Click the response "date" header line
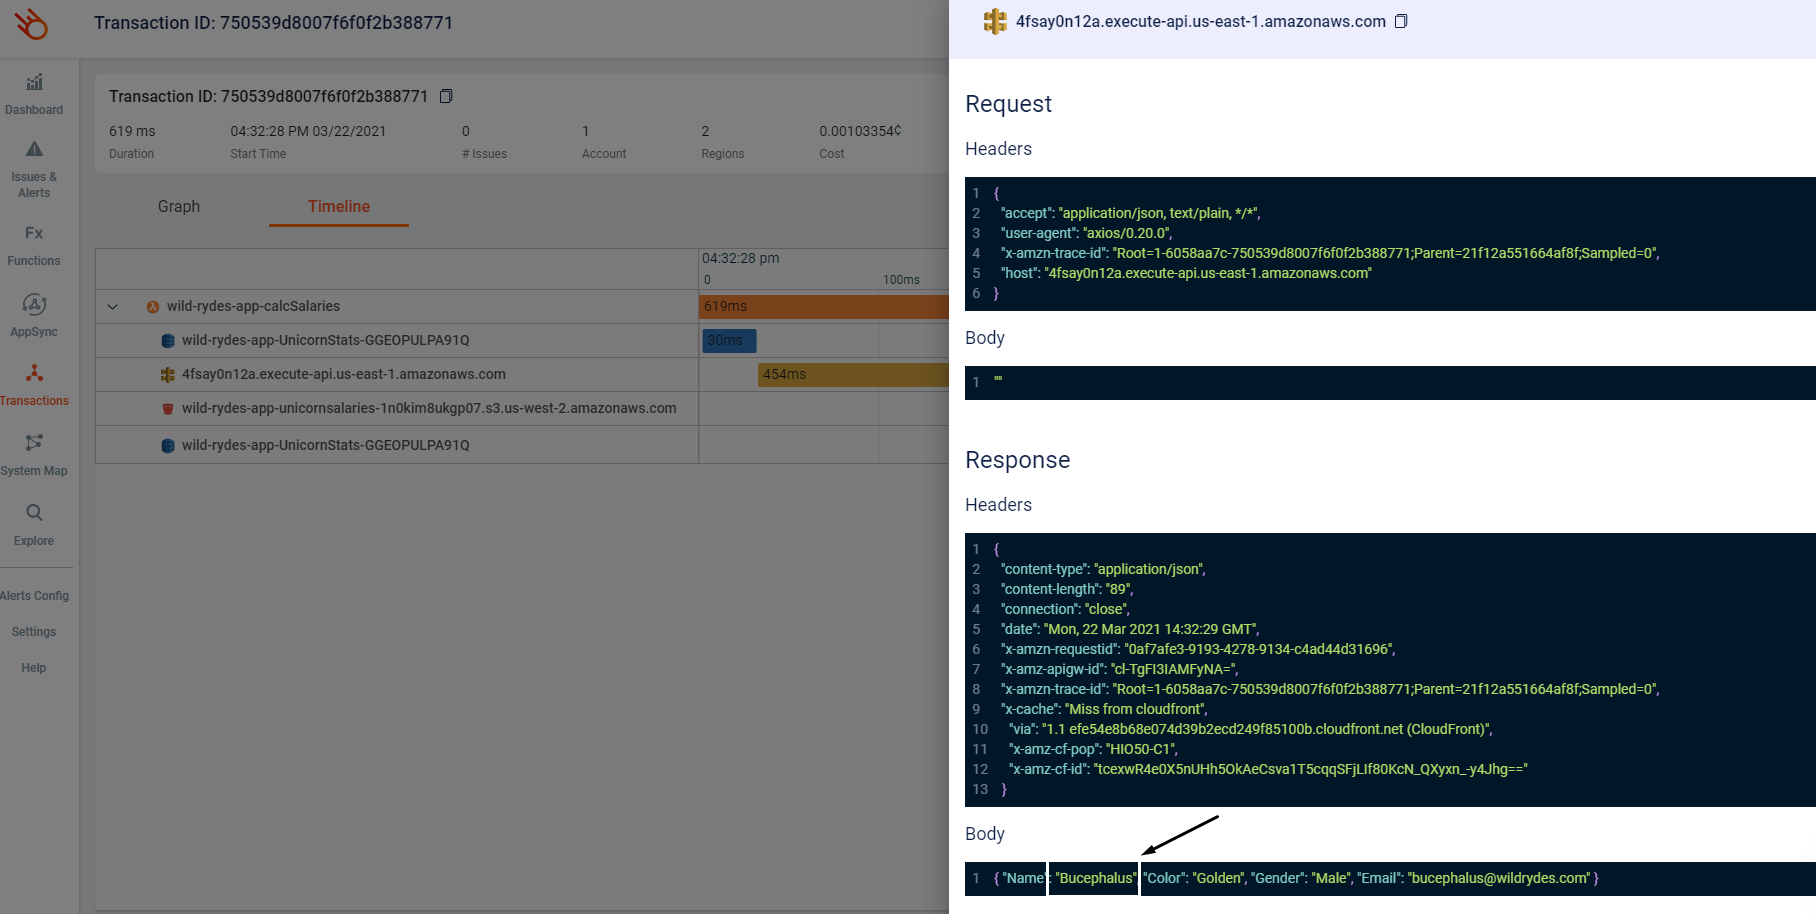Viewport: 1816px width, 914px height. point(1130,629)
